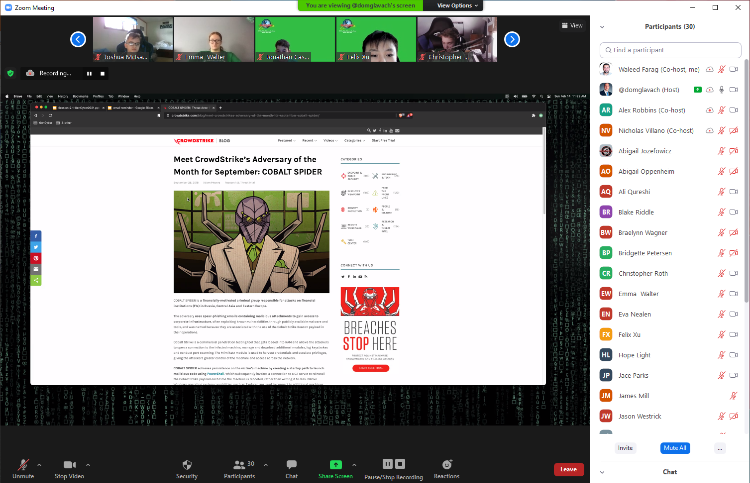
Task: Click the green share icon on blog sidebar
Action: (36, 280)
